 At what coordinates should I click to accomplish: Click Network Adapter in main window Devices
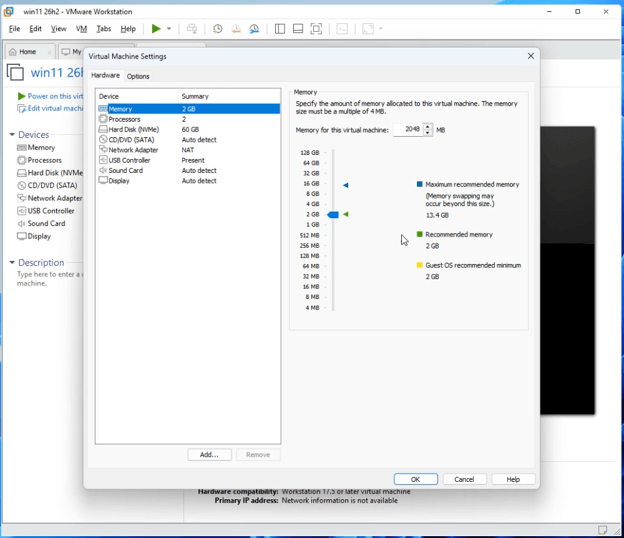coord(50,198)
